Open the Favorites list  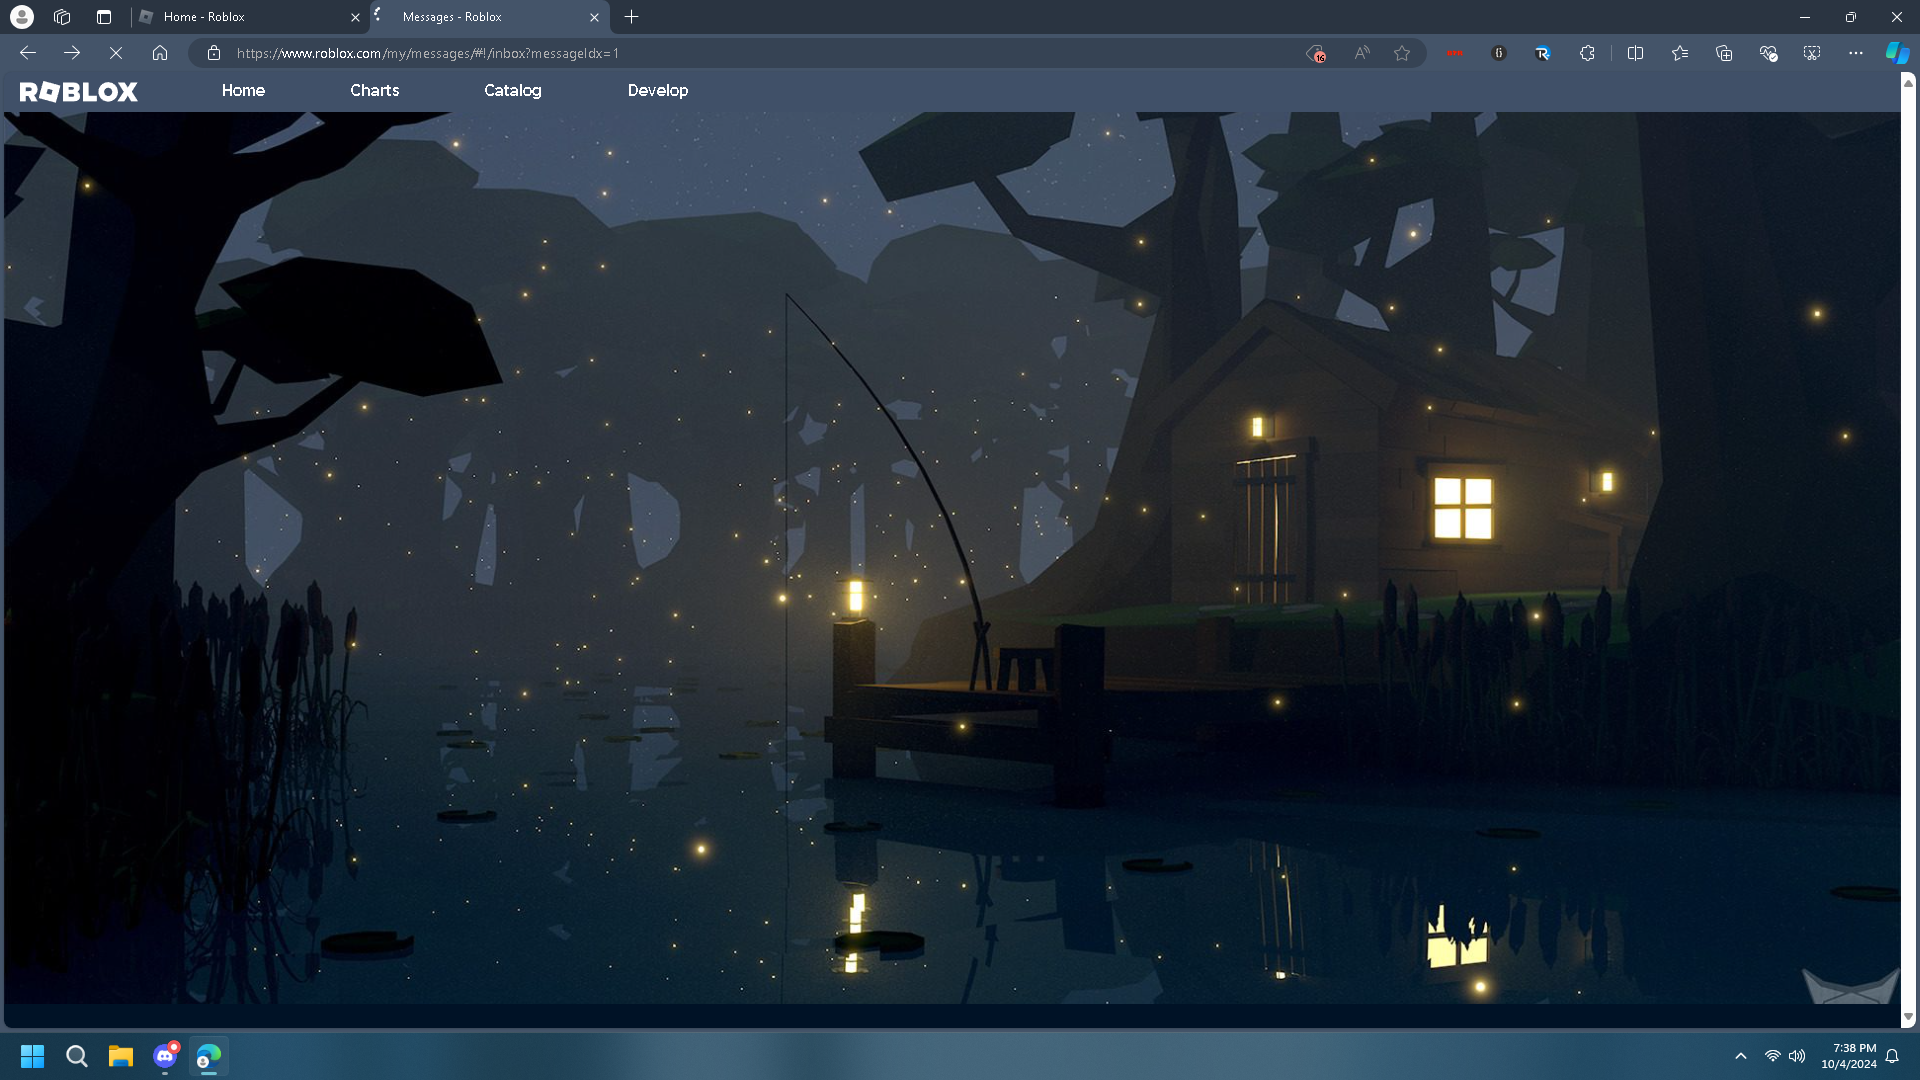pyautogui.click(x=1680, y=53)
